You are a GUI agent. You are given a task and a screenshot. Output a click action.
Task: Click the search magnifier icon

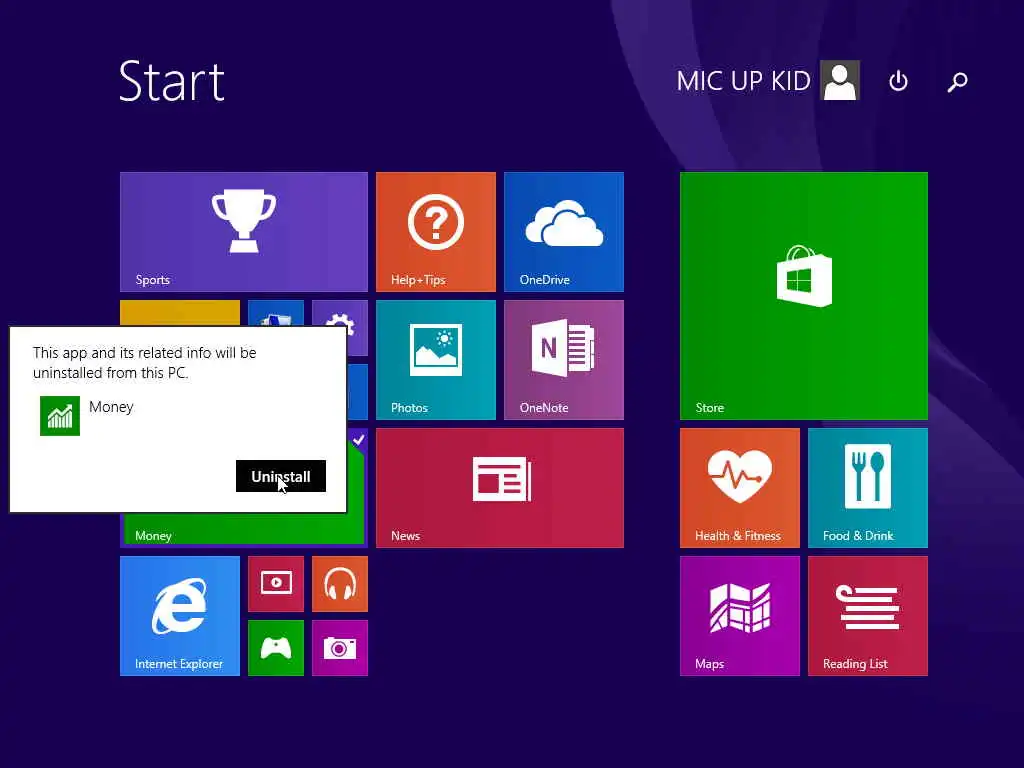point(957,82)
